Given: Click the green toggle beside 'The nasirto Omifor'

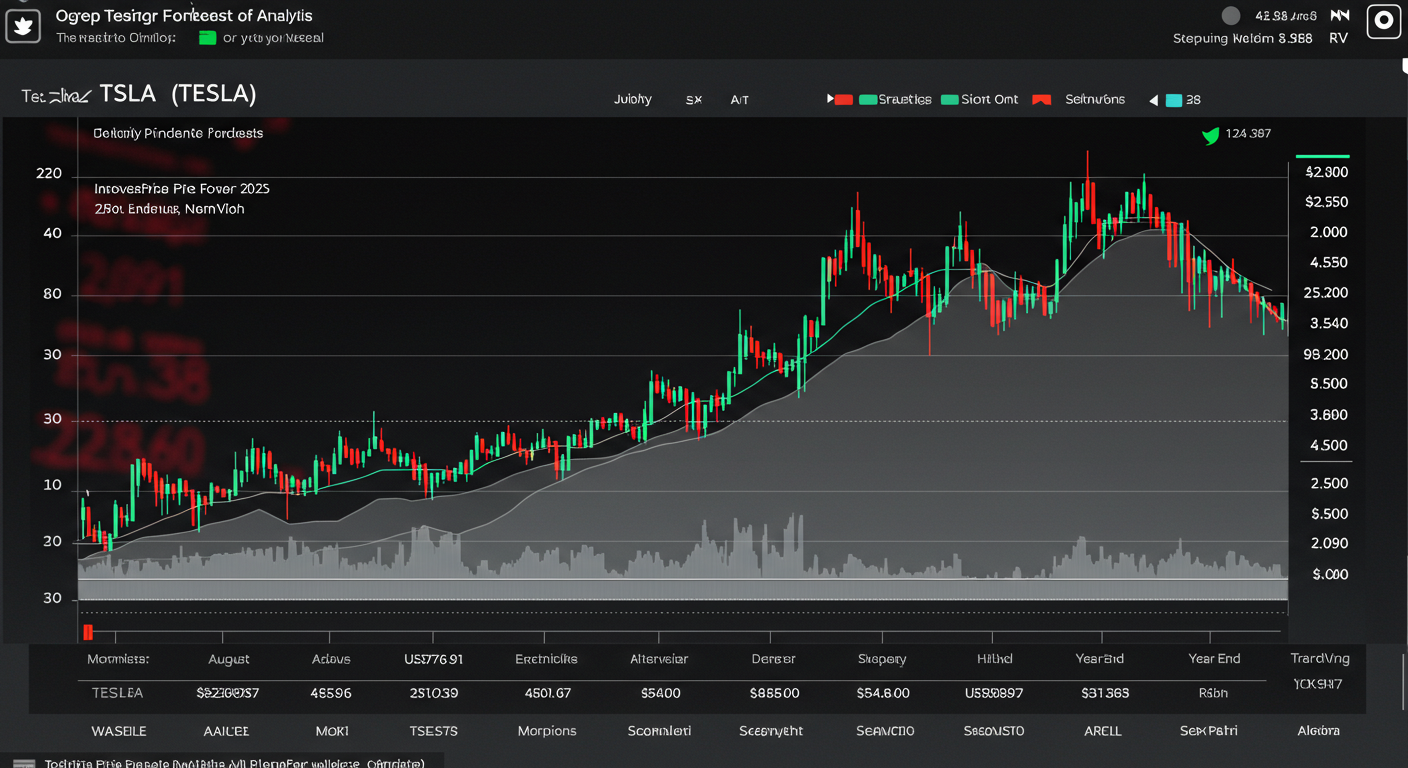Looking at the screenshot, I should click(x=207, y=38).
